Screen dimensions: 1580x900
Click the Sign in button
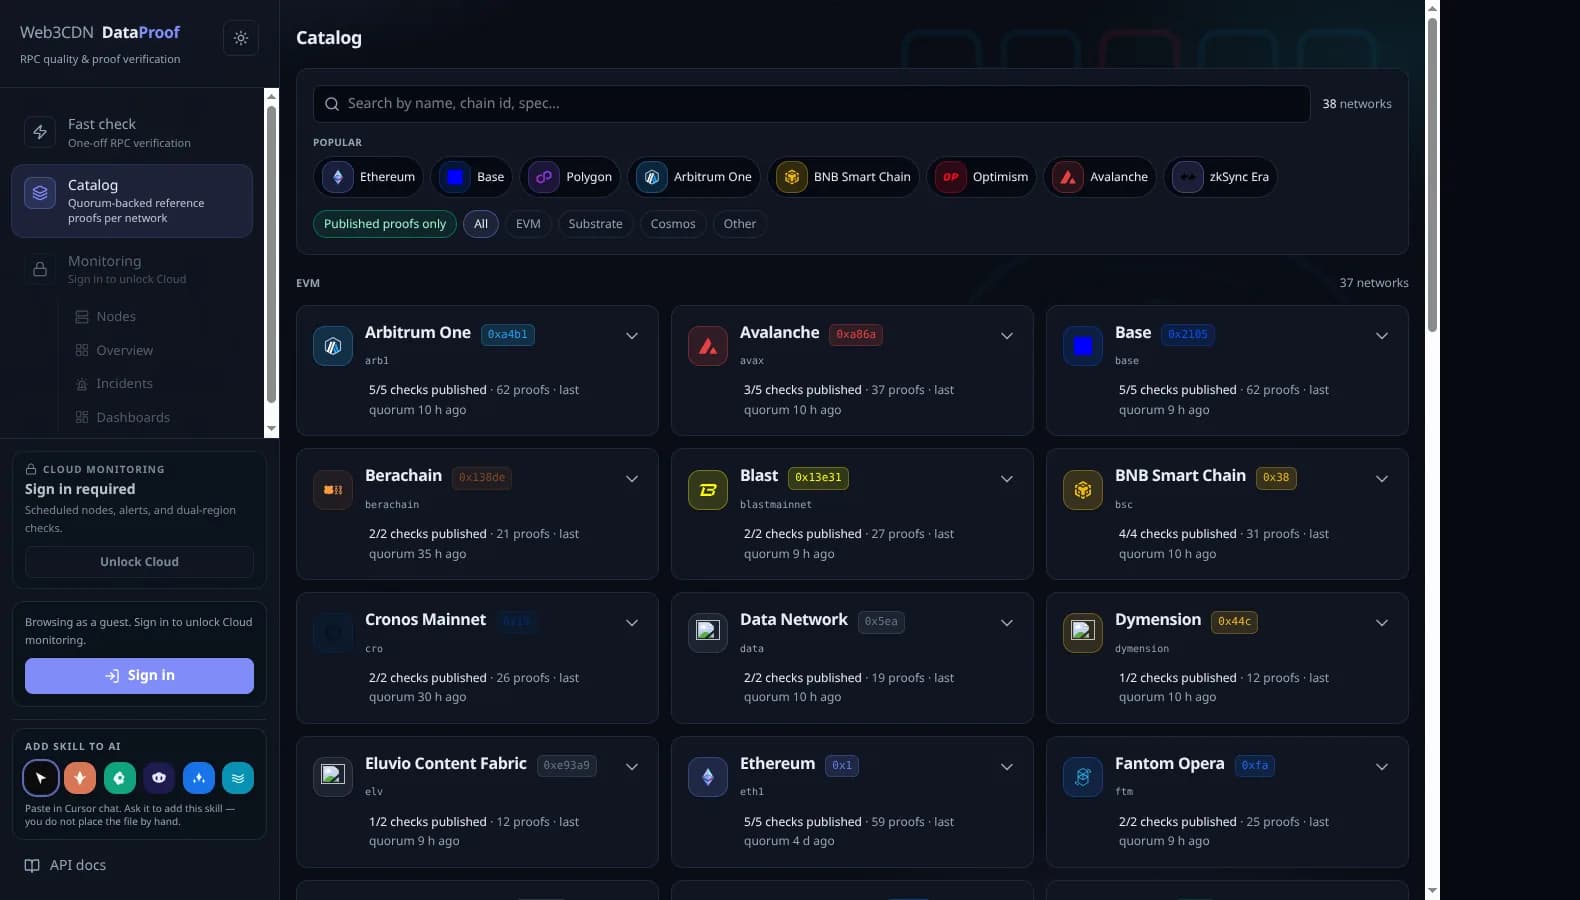click(139, 676)
